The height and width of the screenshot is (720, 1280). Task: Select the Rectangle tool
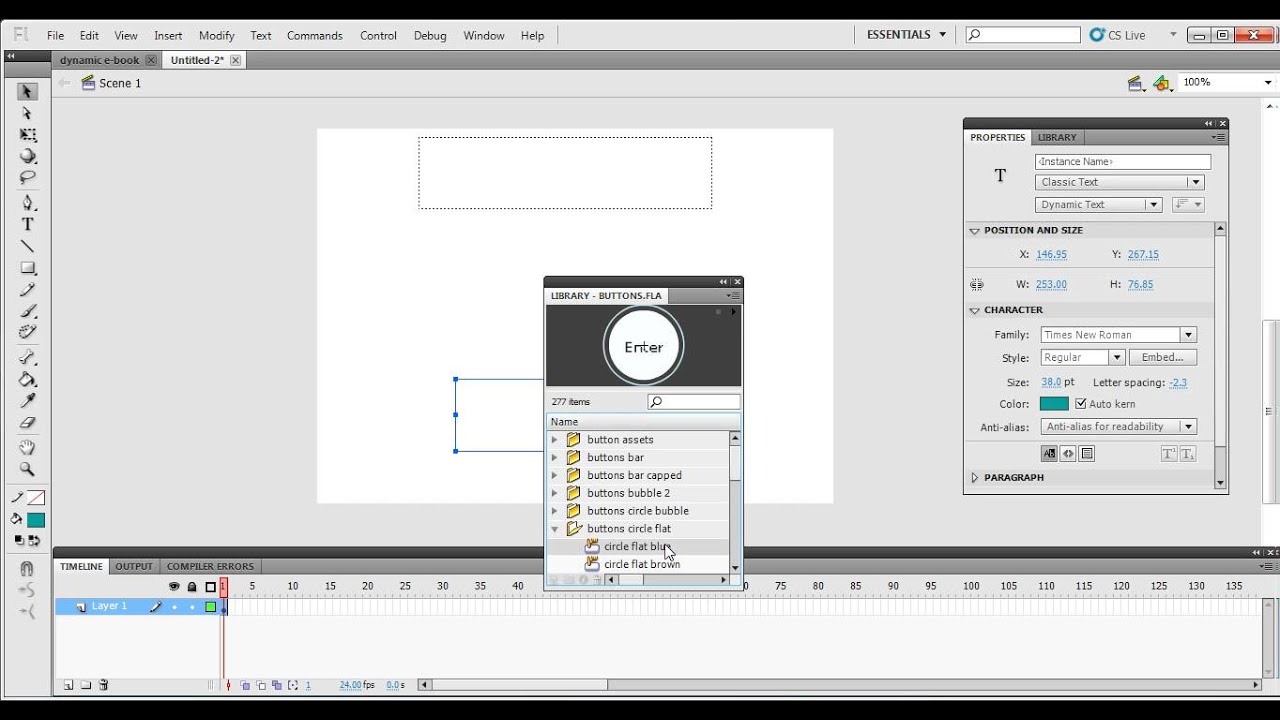tap(28, 268)
